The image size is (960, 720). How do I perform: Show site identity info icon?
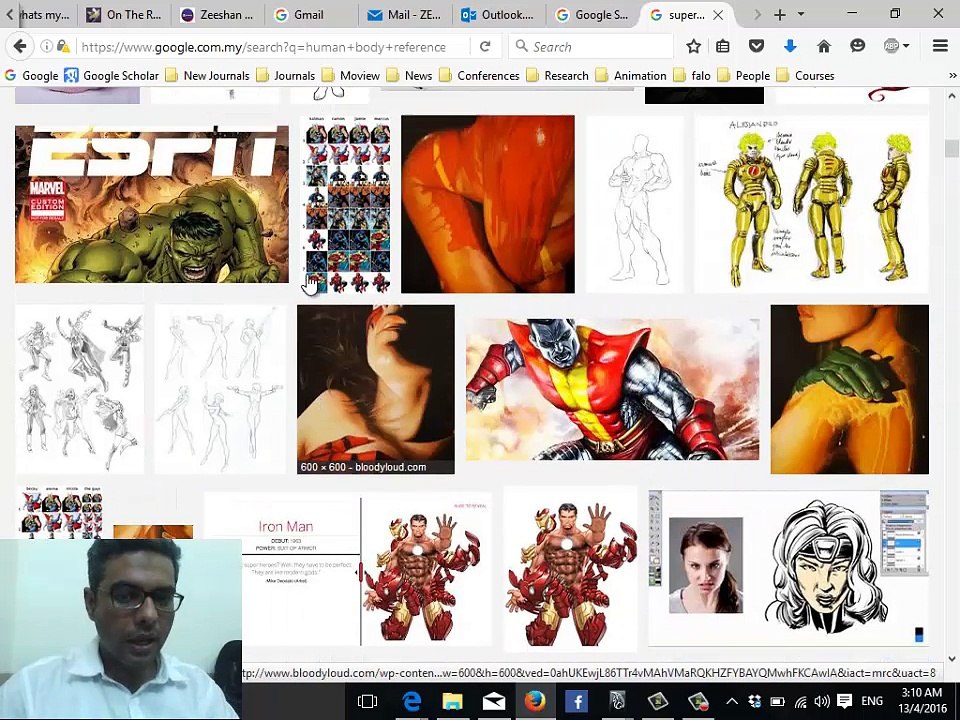[47, 47]
